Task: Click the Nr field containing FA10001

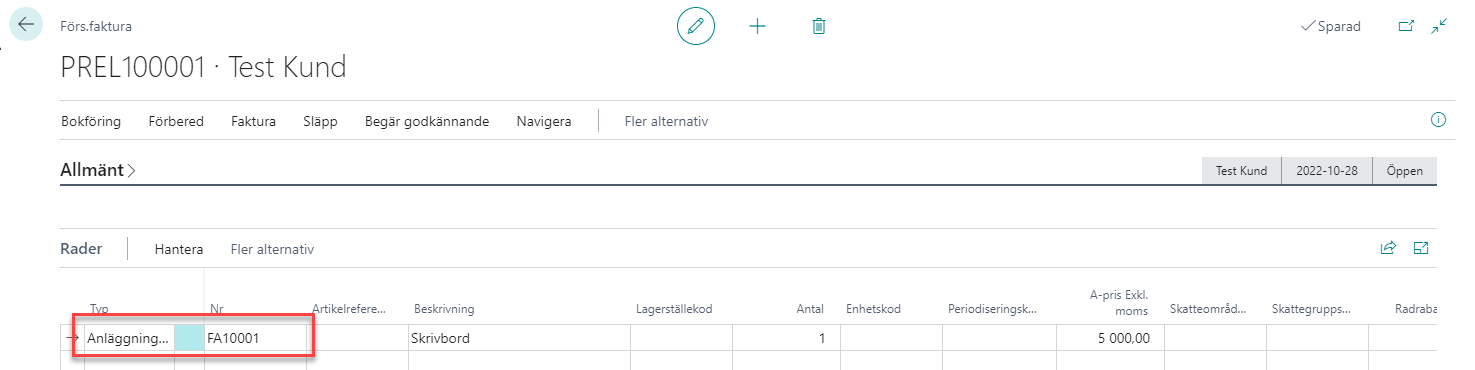Action: (255, 338)
